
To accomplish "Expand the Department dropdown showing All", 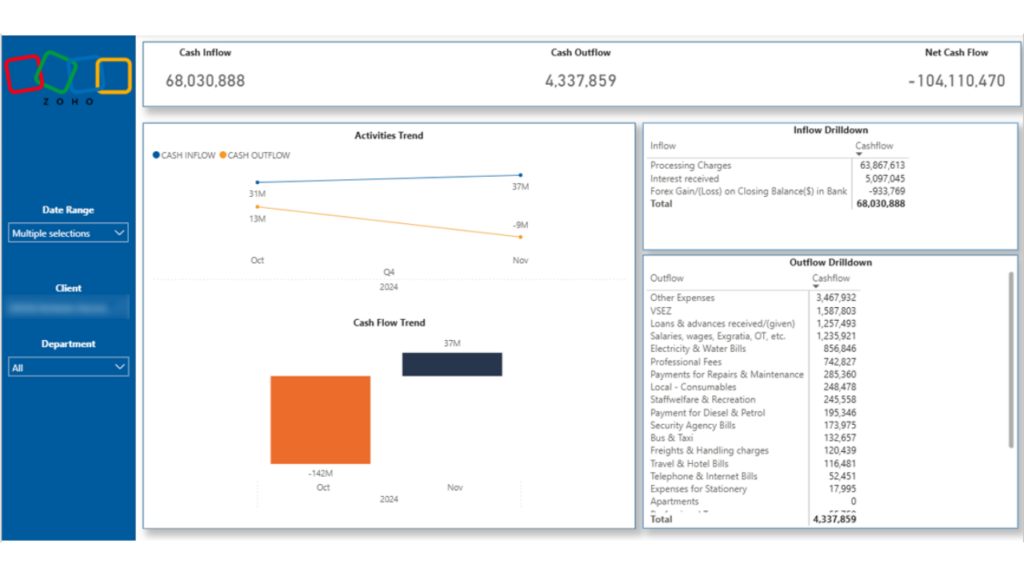I will (x=68, y=367).
